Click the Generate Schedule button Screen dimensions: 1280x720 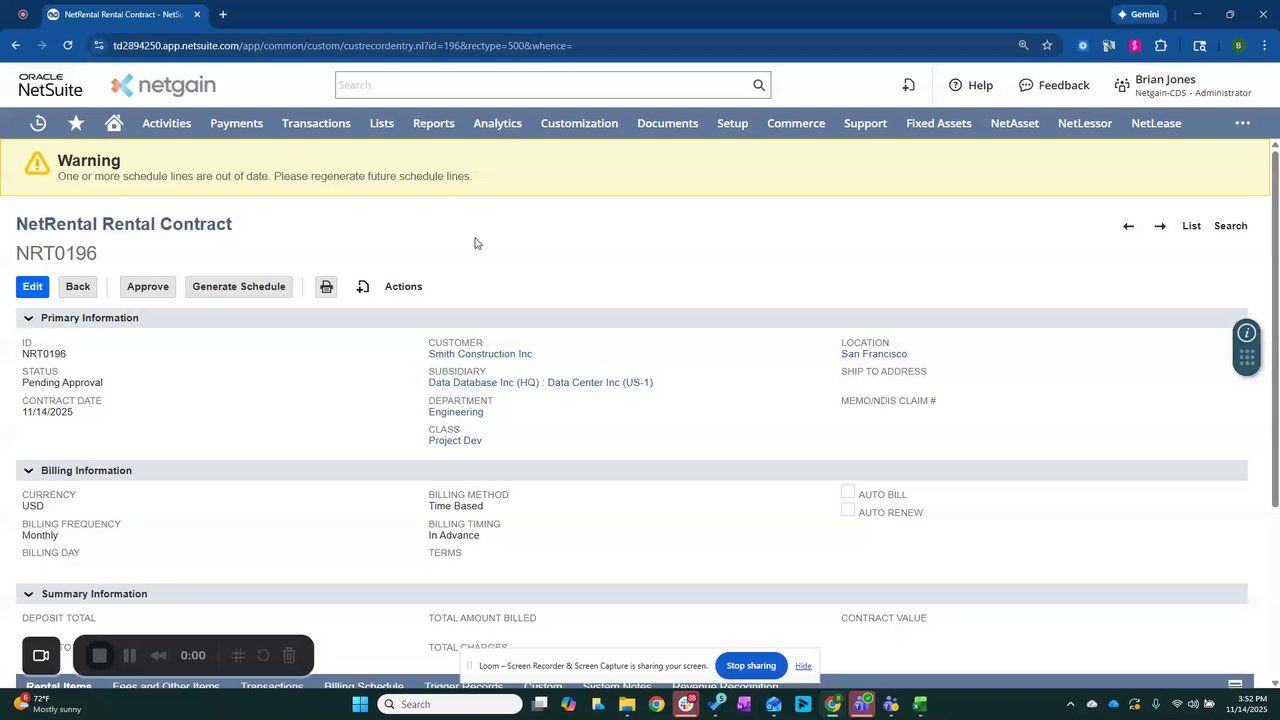tap(239, 287)
